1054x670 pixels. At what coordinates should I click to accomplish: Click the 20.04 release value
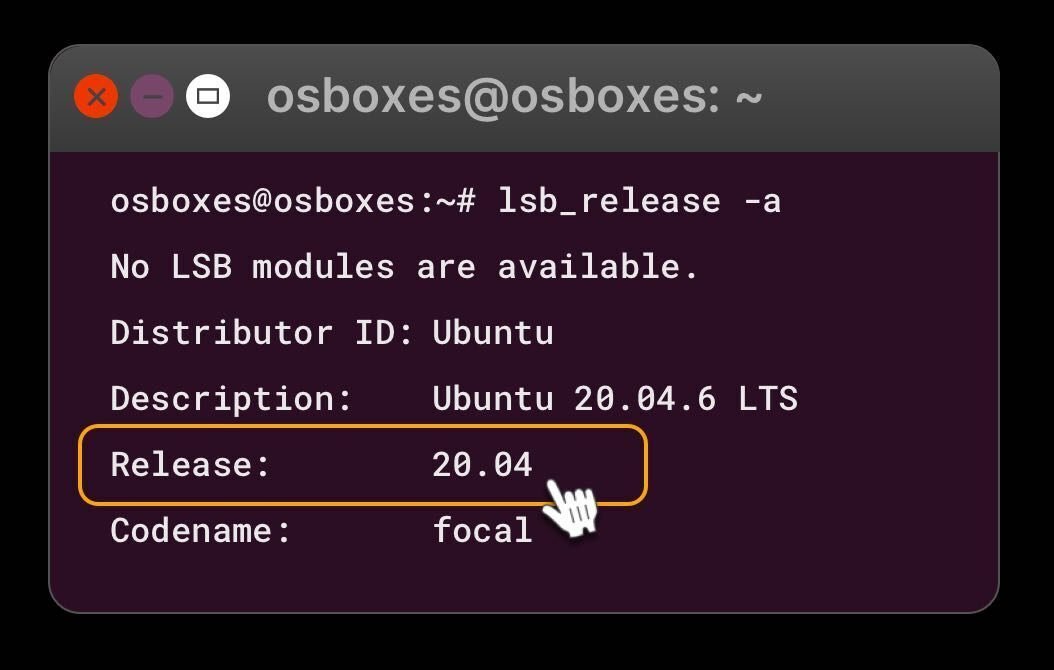[482, 465]
